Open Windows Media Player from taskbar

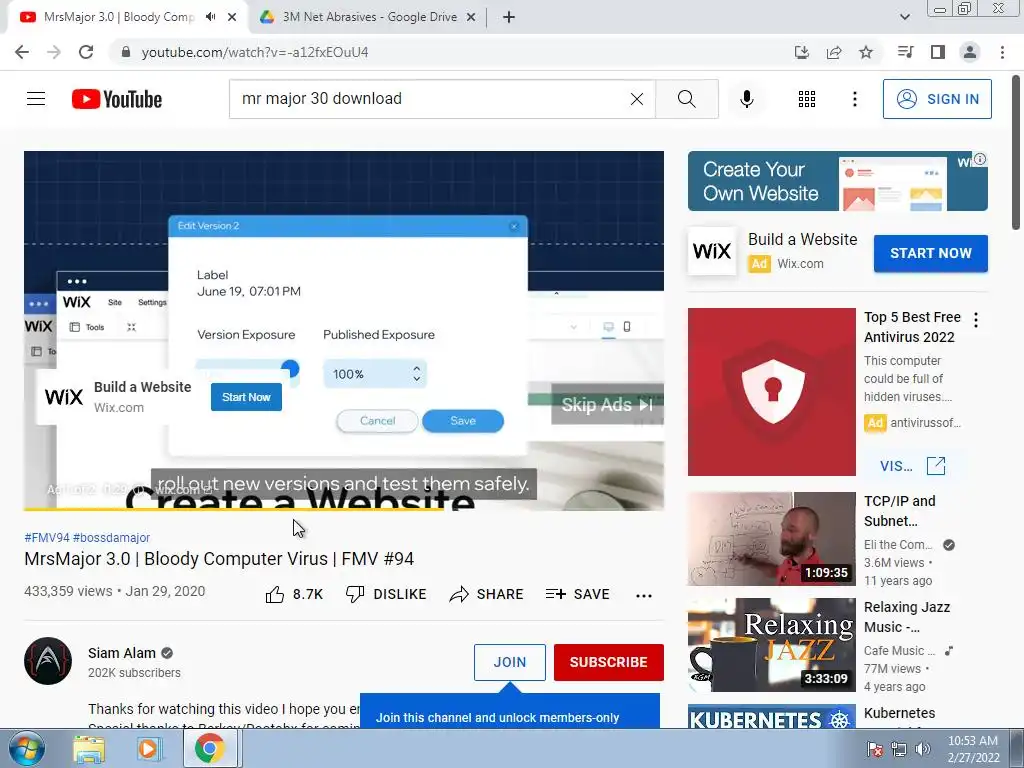tap(149, 748)
